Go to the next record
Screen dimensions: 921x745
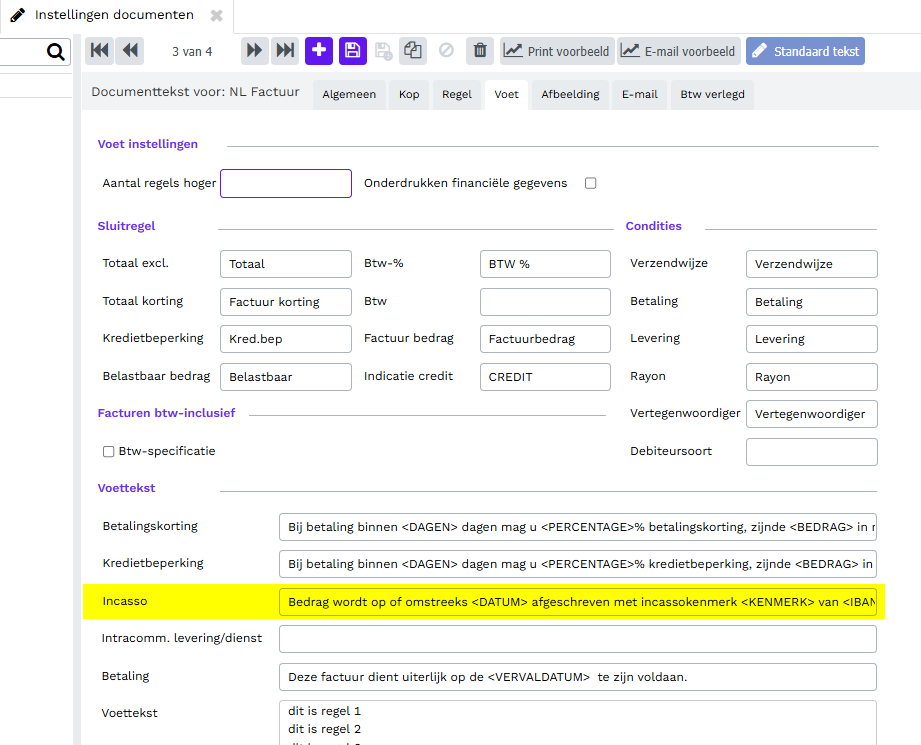pos(255,51)
